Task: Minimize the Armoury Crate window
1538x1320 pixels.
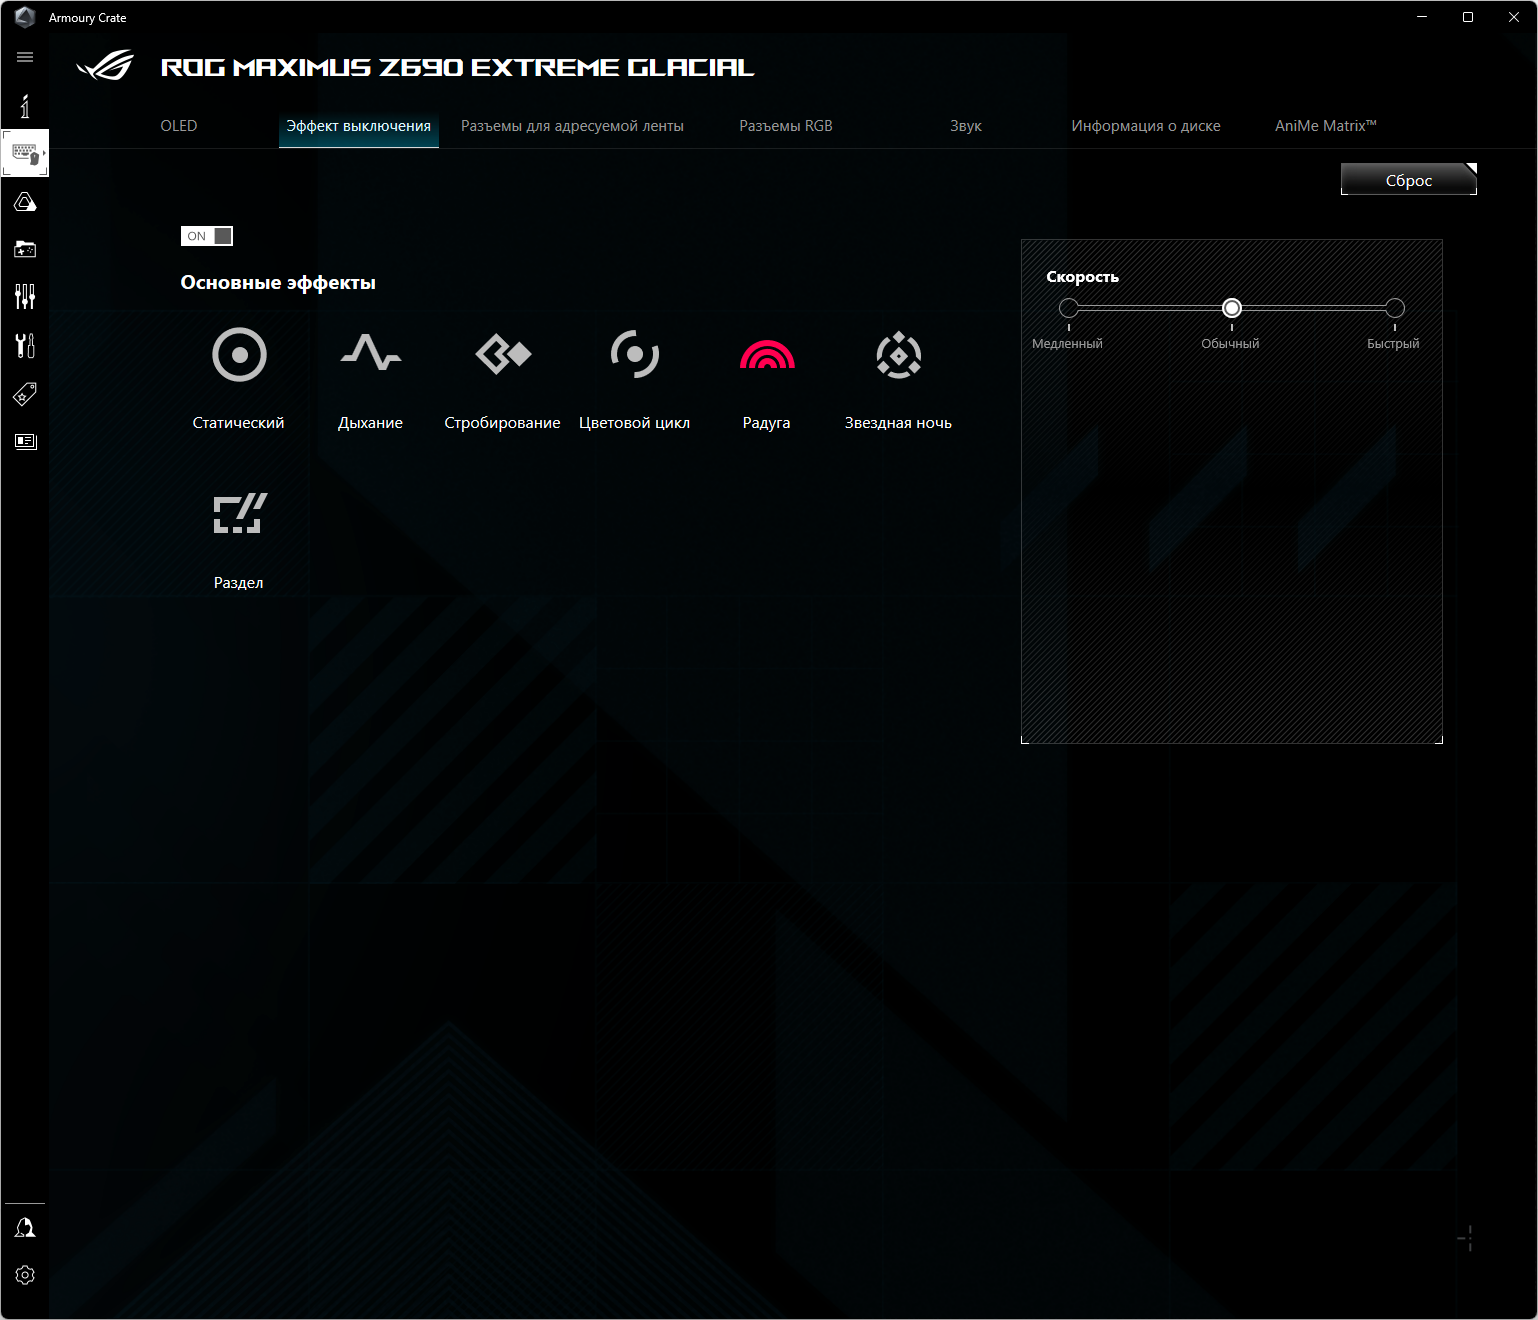Action: coord(1422,17)
